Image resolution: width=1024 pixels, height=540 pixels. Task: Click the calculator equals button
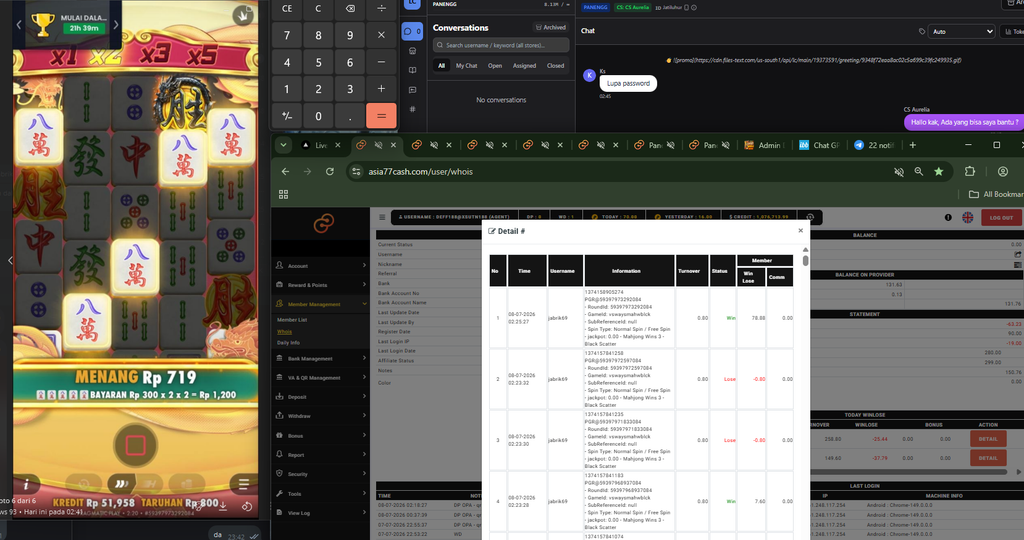(381, 116)
